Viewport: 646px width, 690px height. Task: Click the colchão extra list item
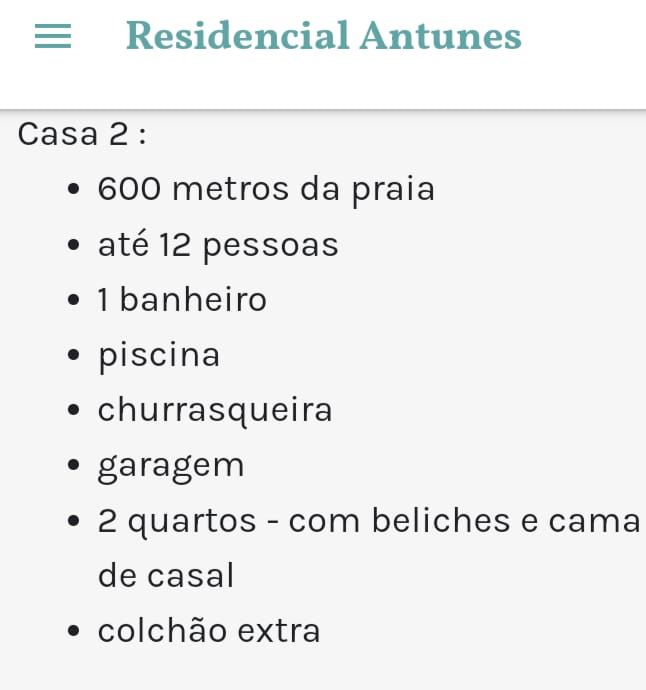pyautogui.click(x=209, y=630)
